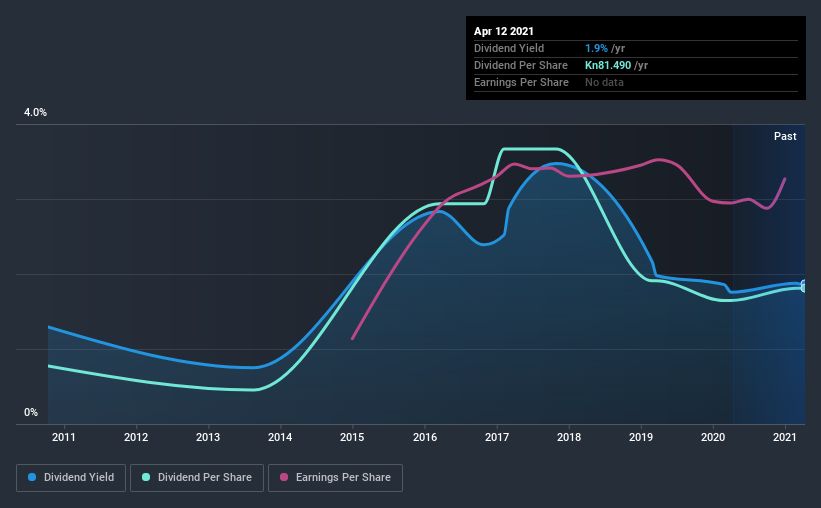Screen dimensions: 821x508
Task: Click 'Dividend Yield' row label in tooltip
Action: [509, 48]
